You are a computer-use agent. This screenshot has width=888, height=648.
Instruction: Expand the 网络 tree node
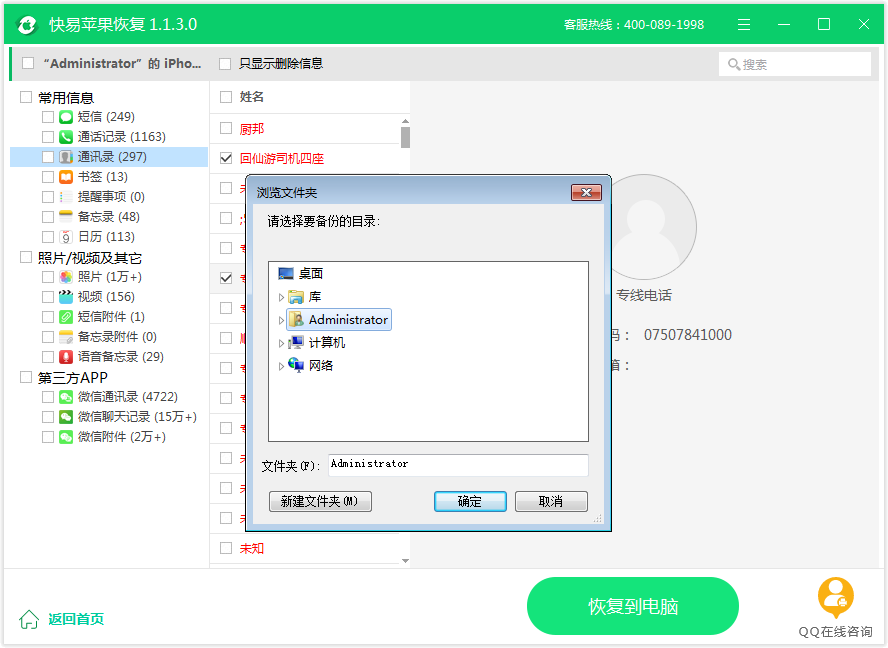click(x=281, y=366)
